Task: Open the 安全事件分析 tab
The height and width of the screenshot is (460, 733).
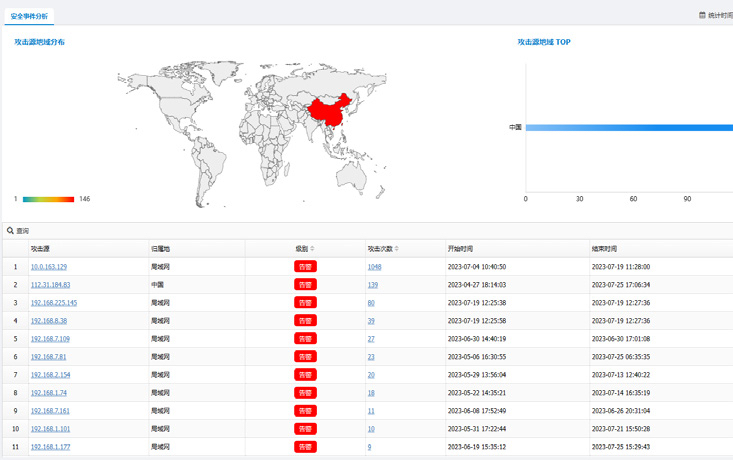Action: tap(29, 16)
